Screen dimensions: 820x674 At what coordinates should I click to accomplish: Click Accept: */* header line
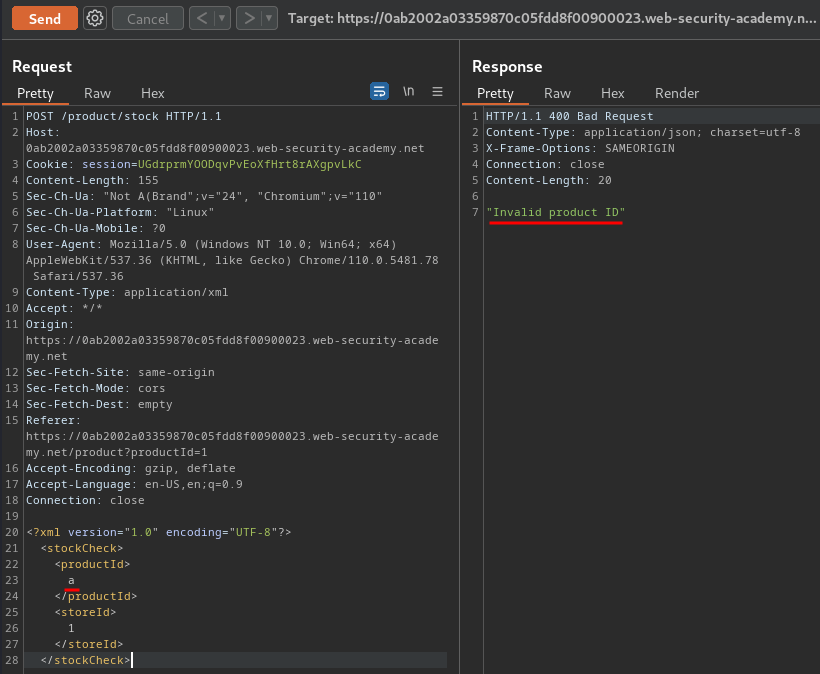point(64,308)
